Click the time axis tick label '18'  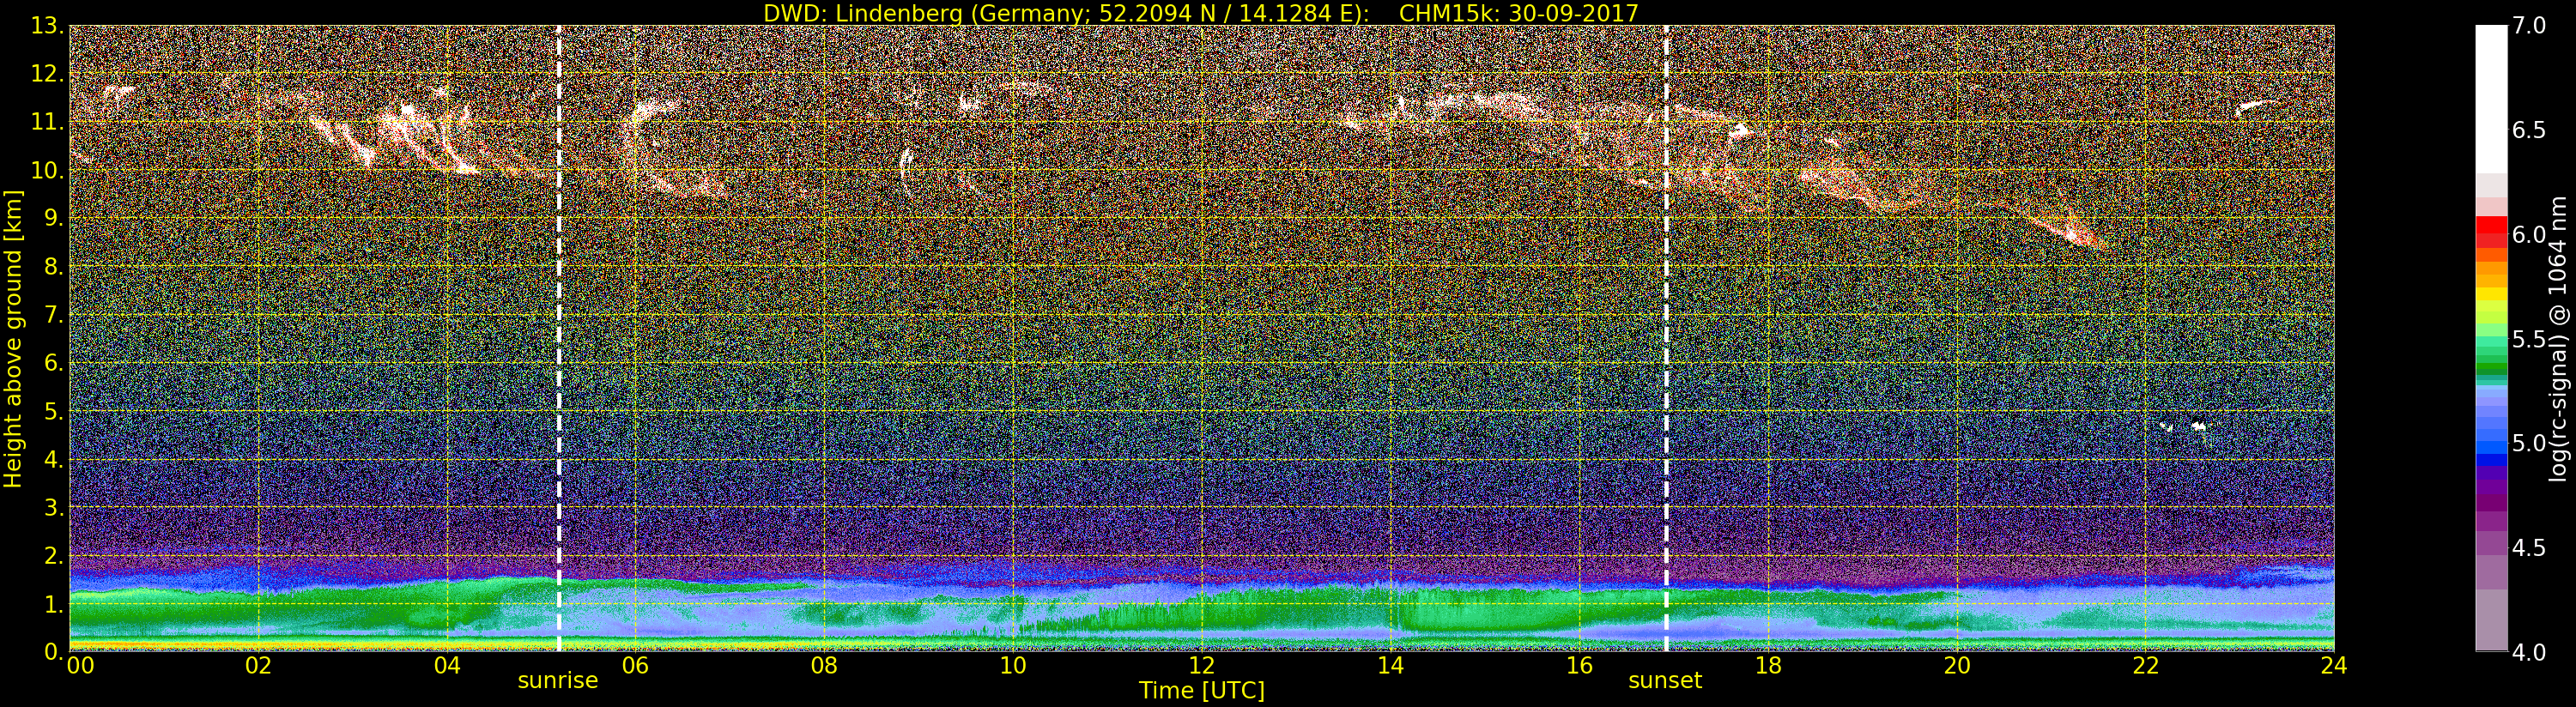[x=1768, y=666]
